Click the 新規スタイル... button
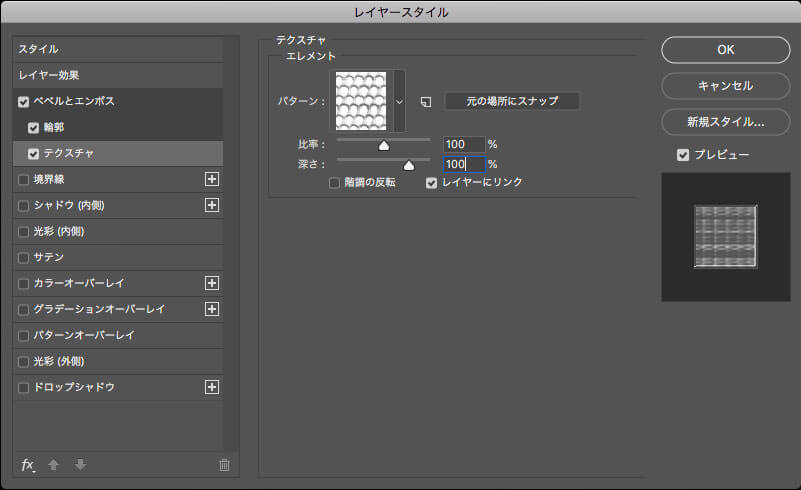 (x=725, y=122)
